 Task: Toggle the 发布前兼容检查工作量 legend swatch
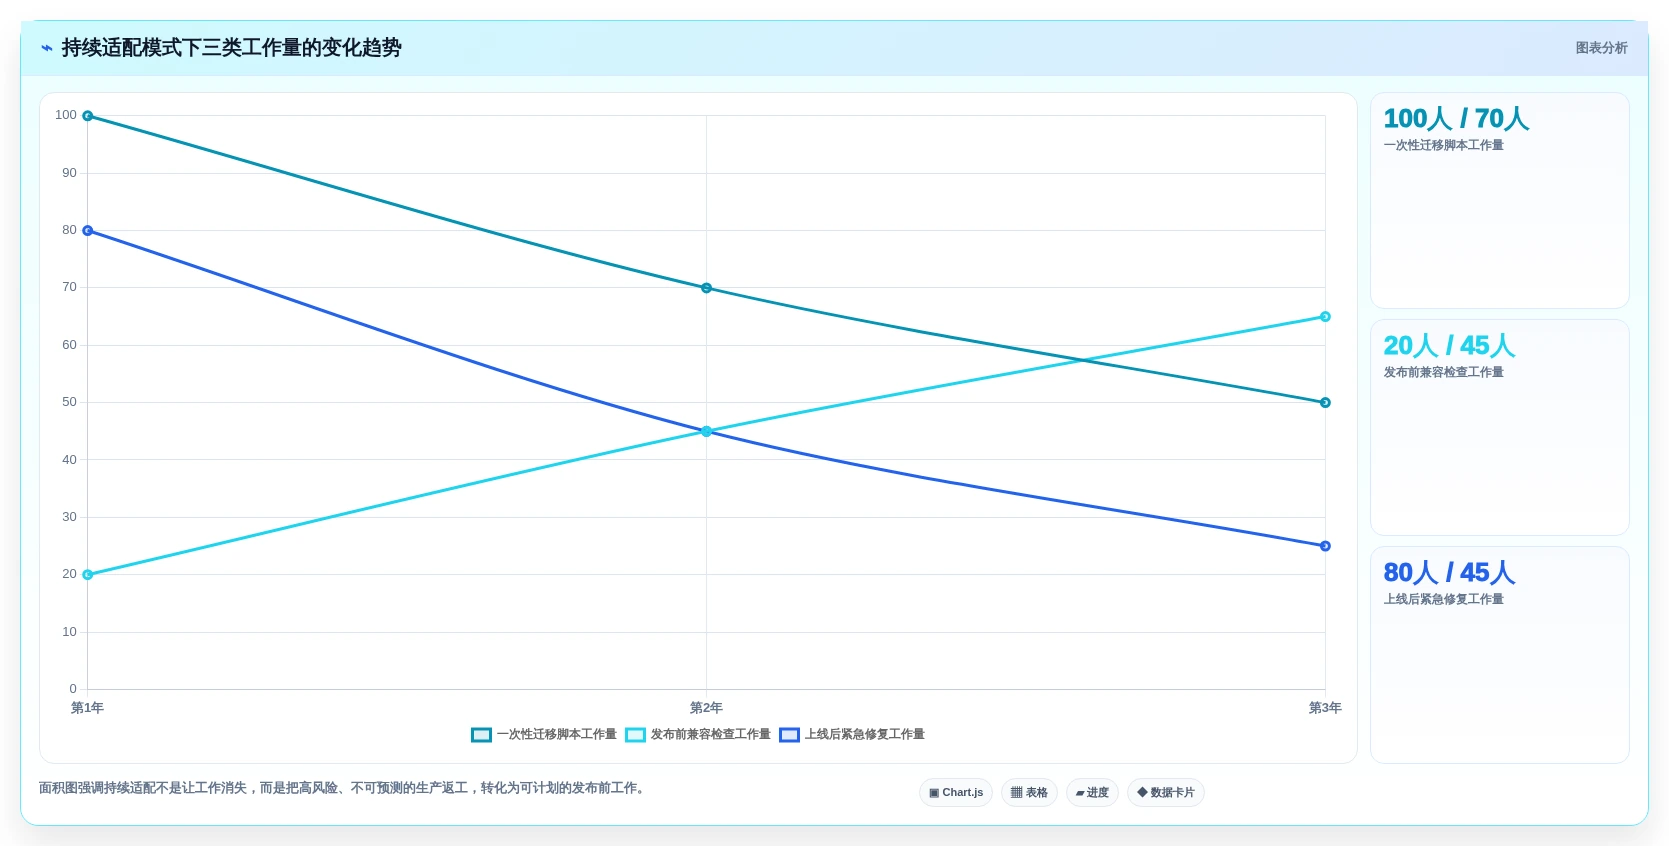click(635, 735)
